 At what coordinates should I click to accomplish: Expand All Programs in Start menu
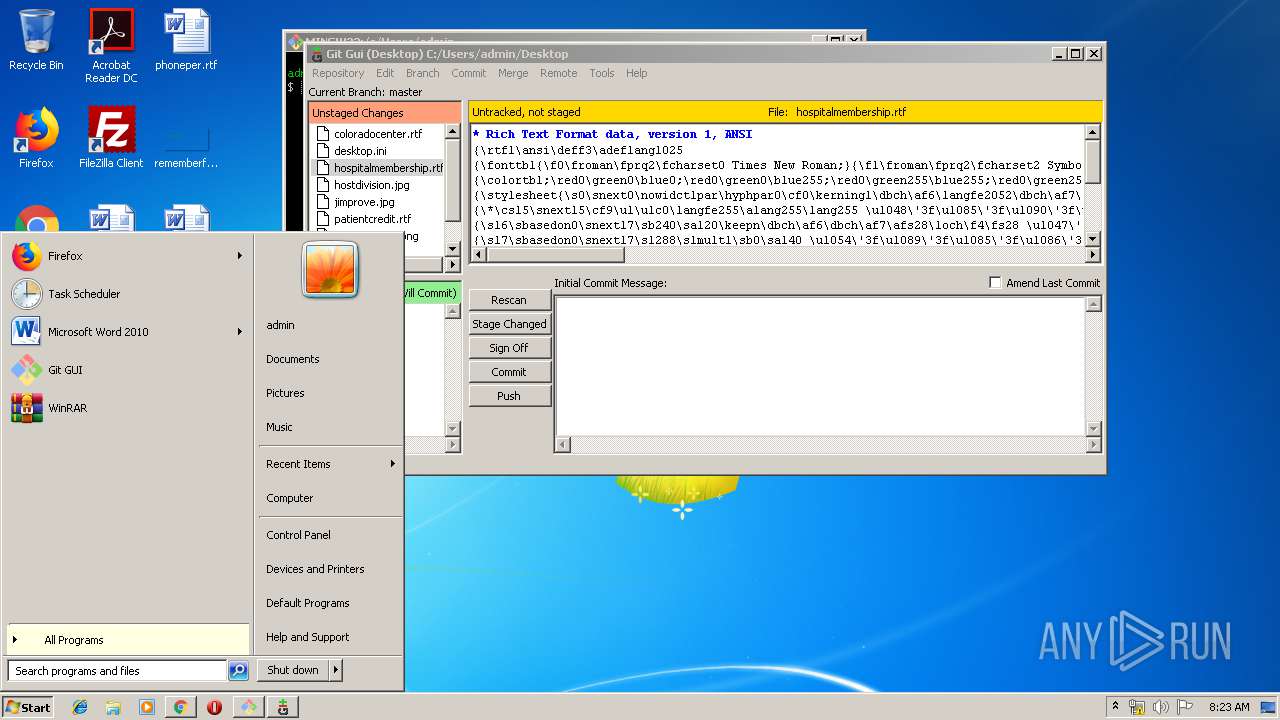pos(127,640)
